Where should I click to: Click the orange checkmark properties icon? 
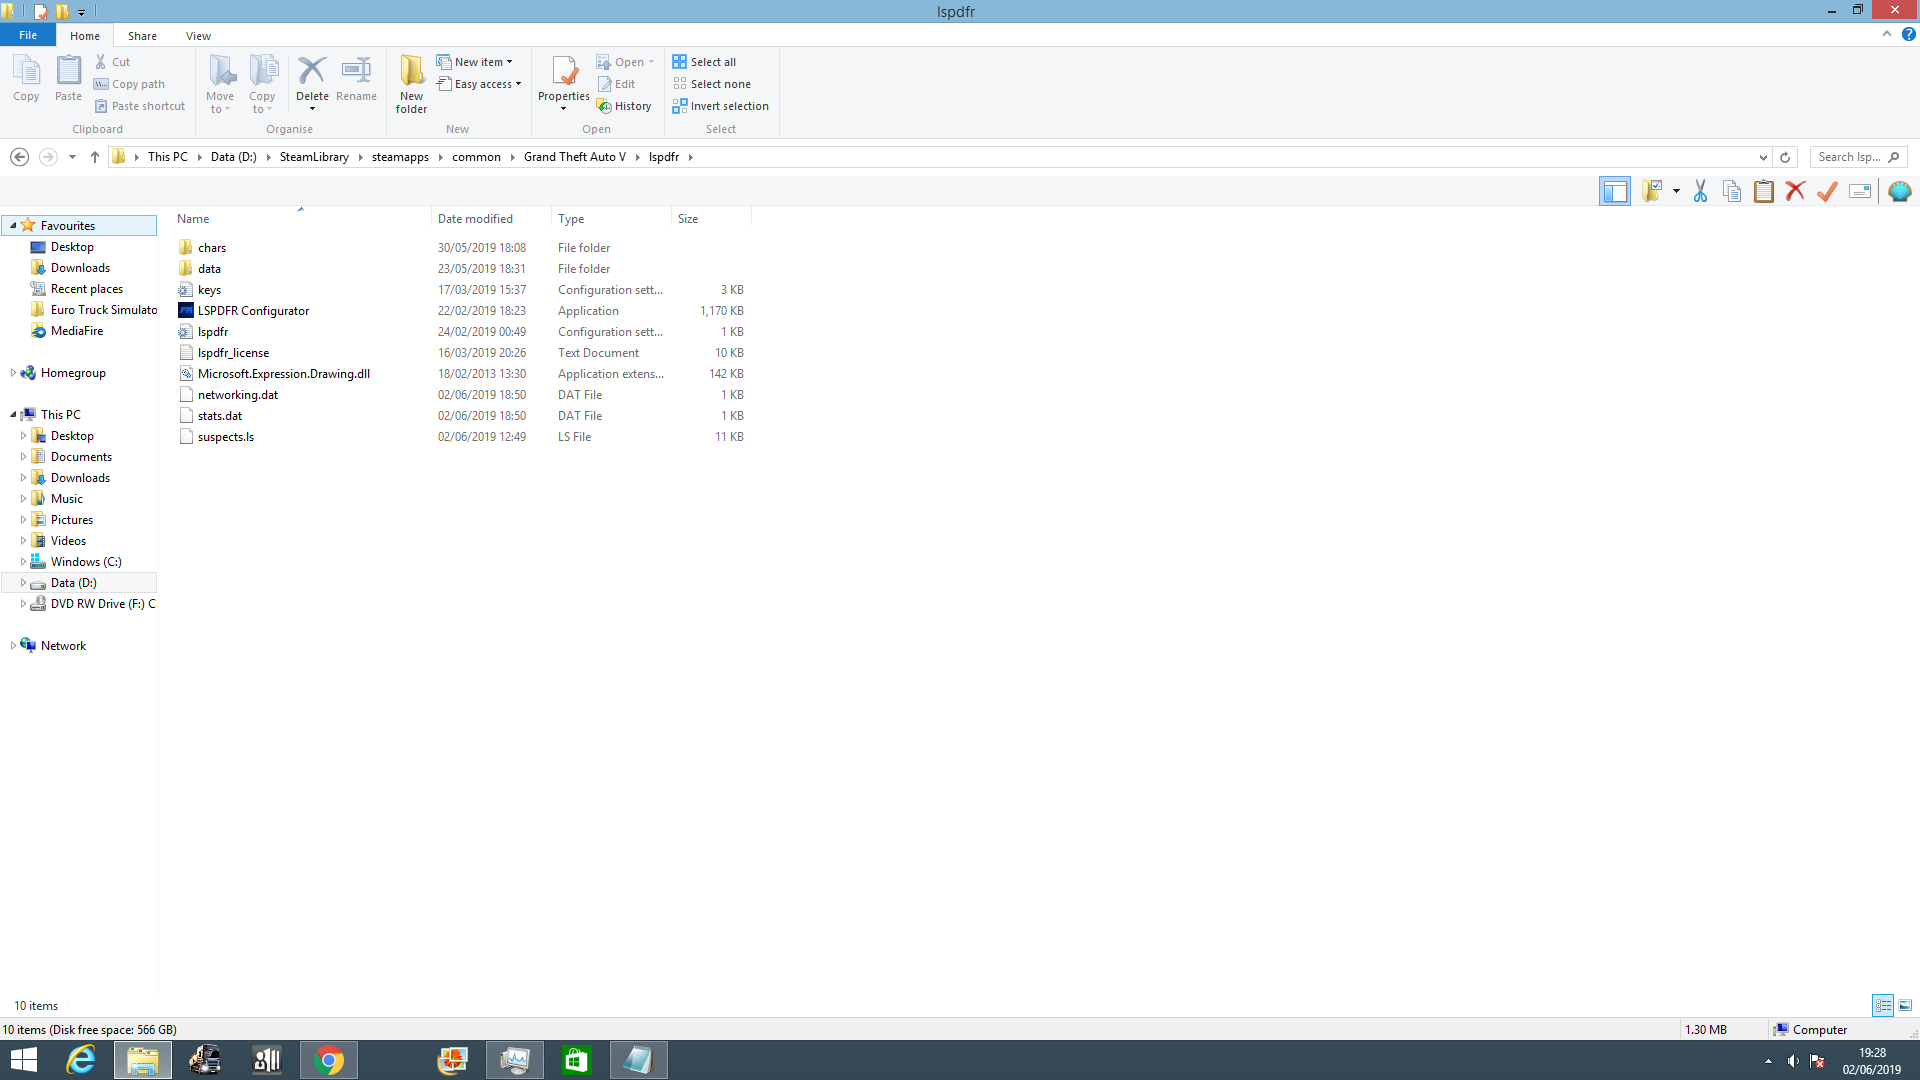pyautogui.click(x=1827, y=191)
